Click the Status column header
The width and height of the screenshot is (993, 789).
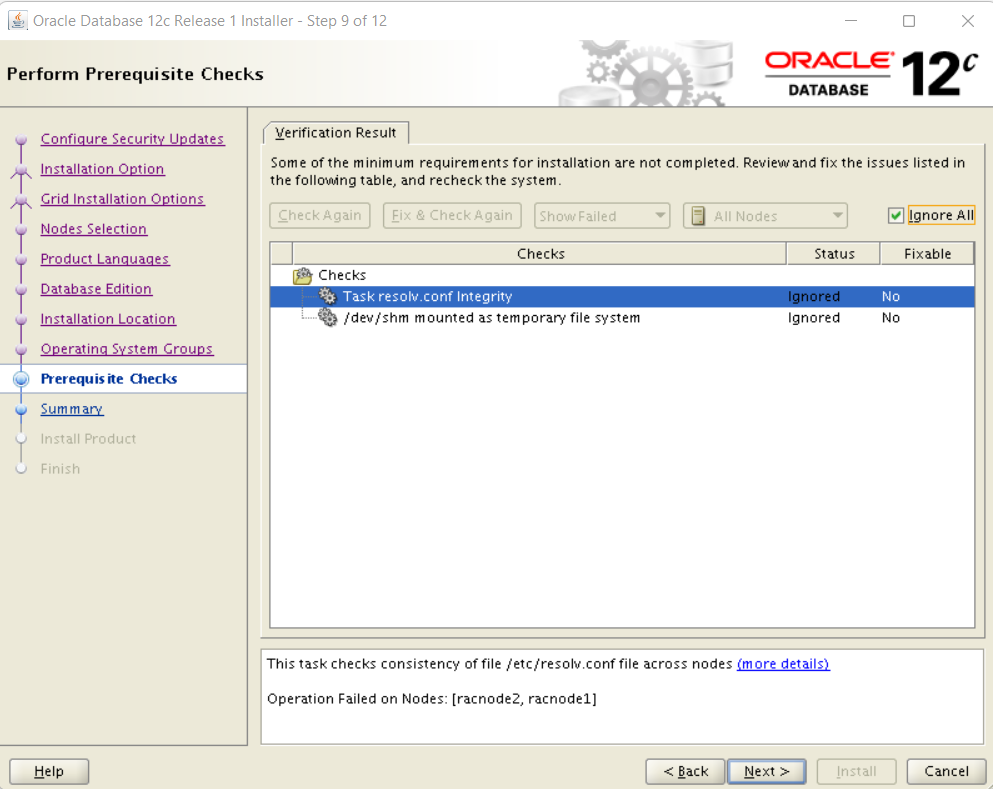834,254
